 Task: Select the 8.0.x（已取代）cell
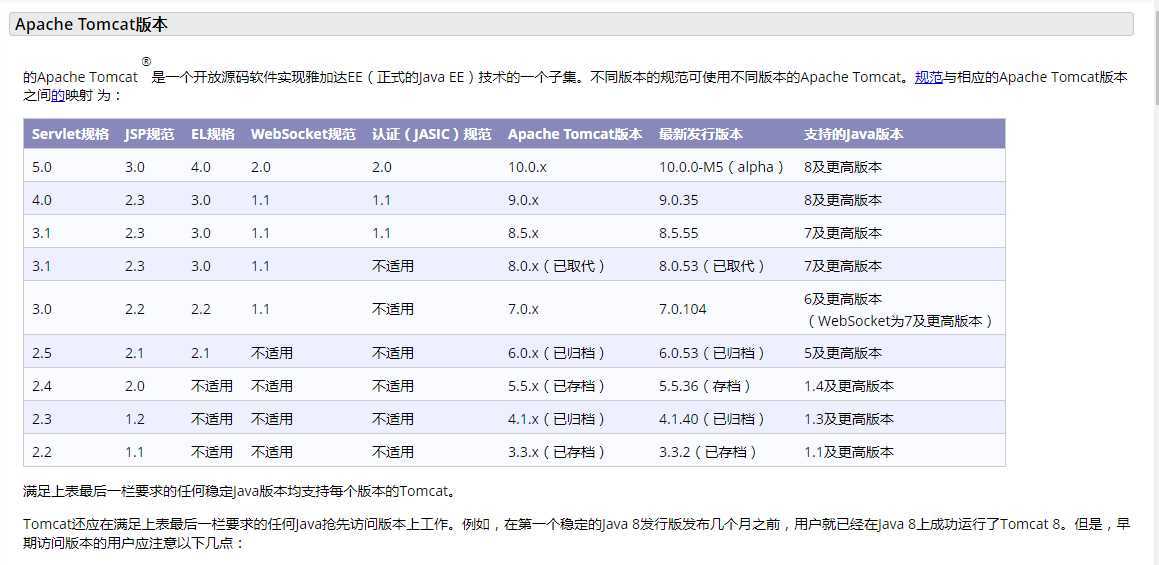[x=557, y=265]
